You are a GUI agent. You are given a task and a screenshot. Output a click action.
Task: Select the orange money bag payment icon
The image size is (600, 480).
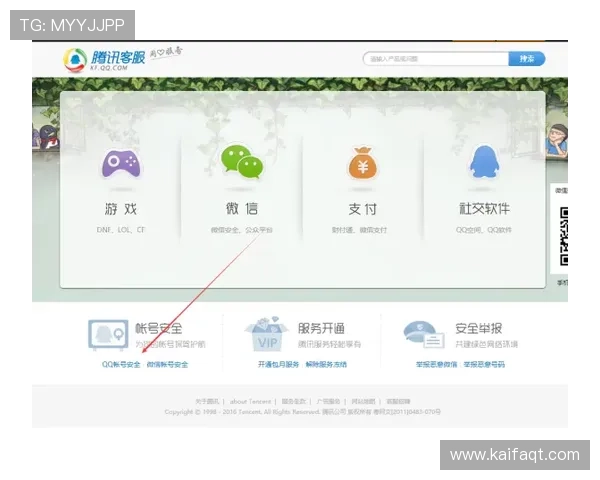pos(363,163)
